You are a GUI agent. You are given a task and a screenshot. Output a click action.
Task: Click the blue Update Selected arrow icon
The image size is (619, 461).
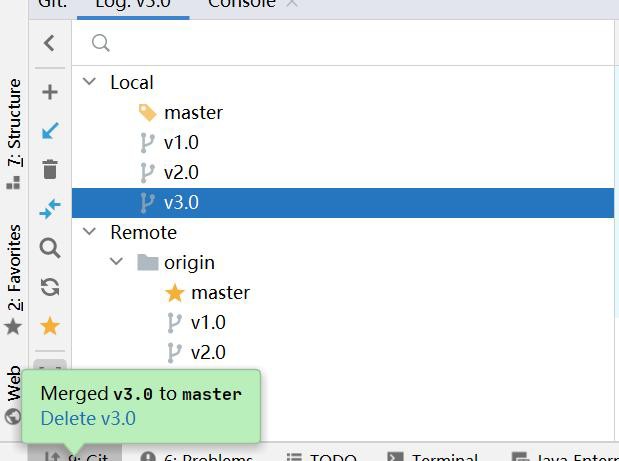coord(49,131)
